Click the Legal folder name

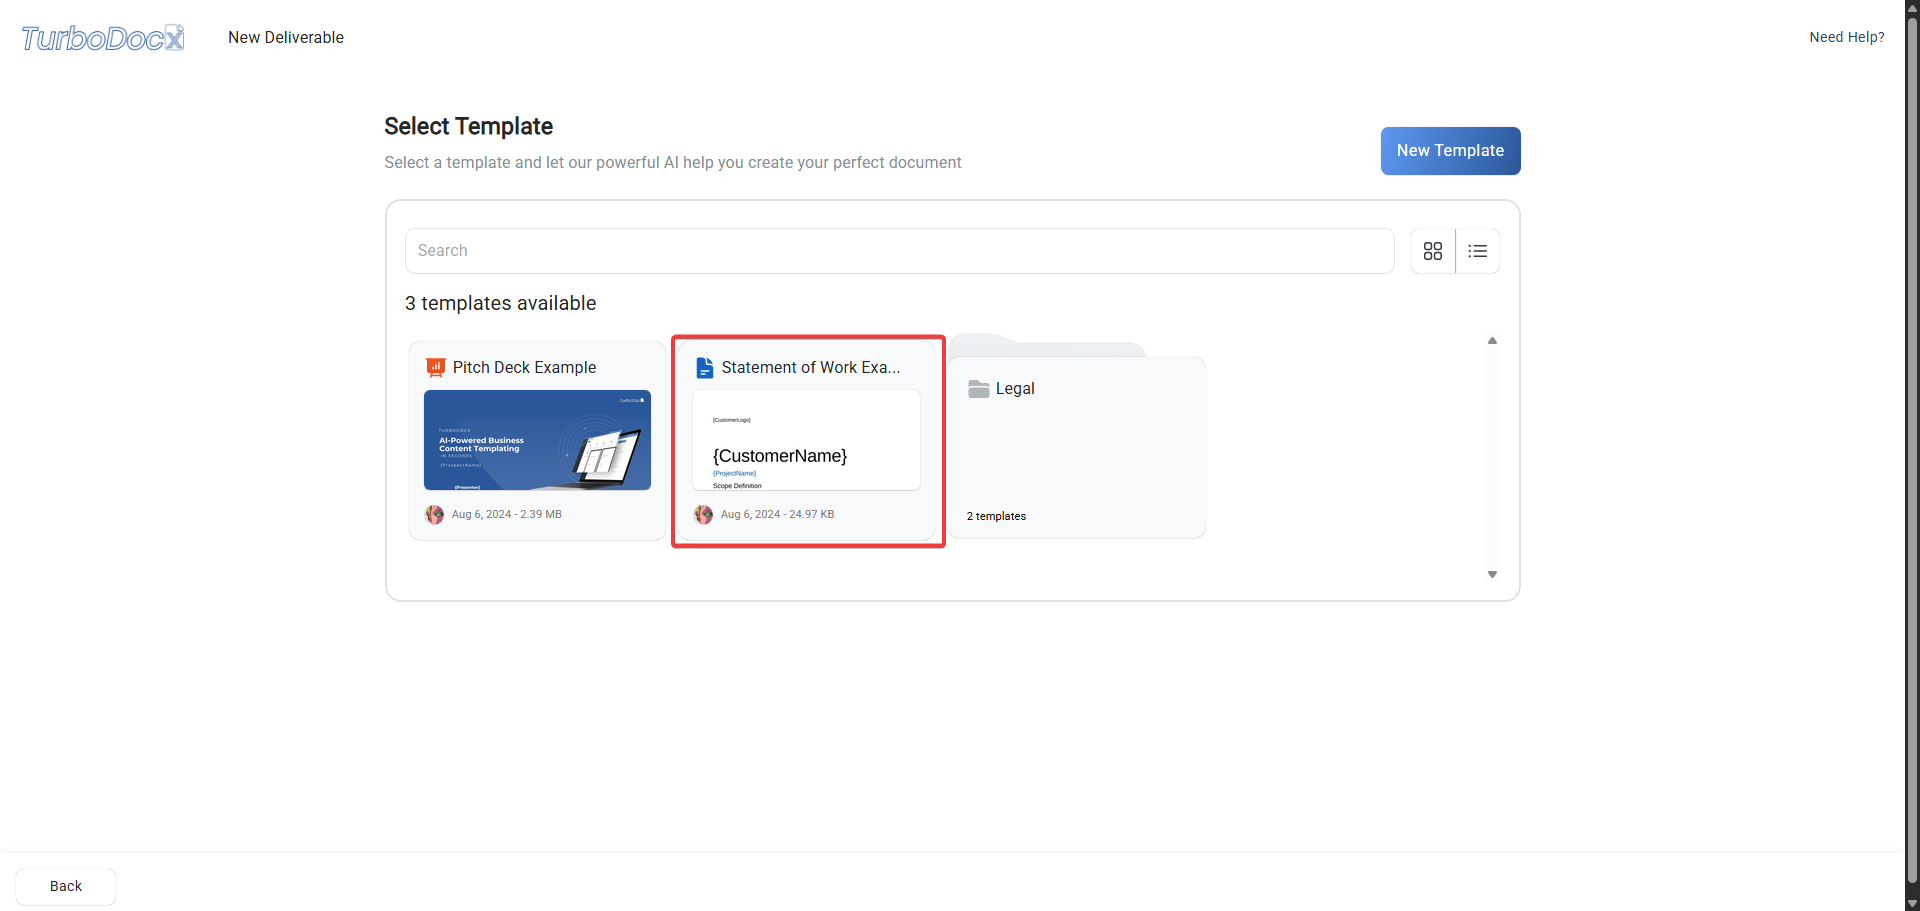[1015, 389]
